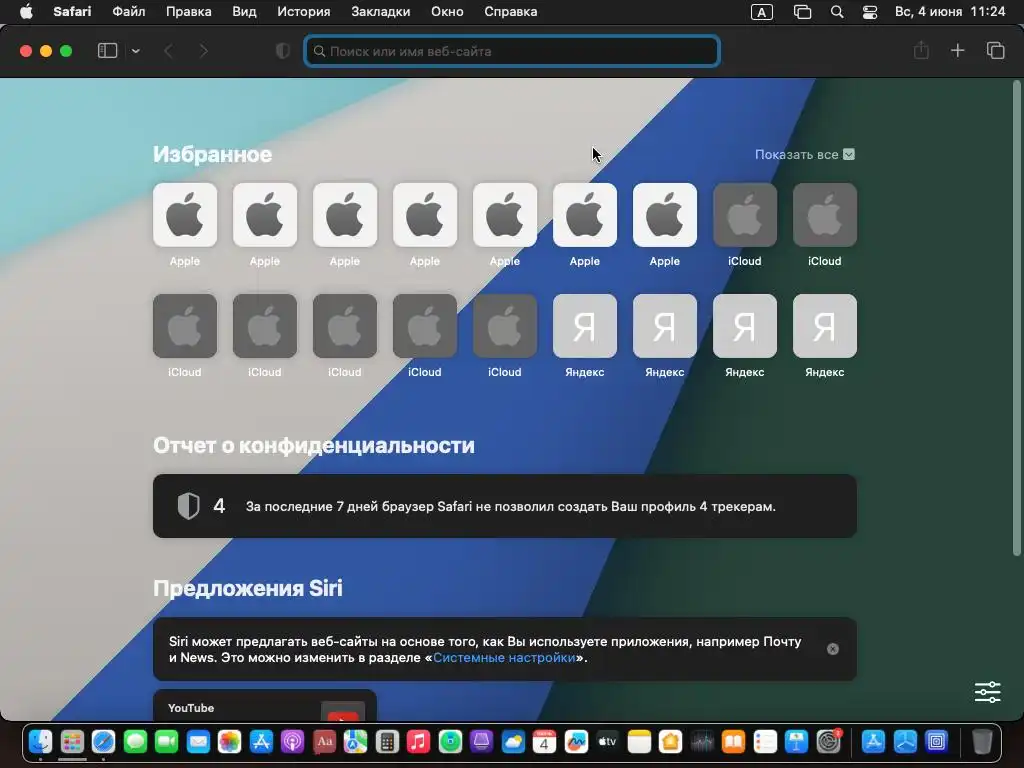The width and height of the screenshot is (1024, 768).
Task: Open Messages from the Dock
Action: point(135,742)
